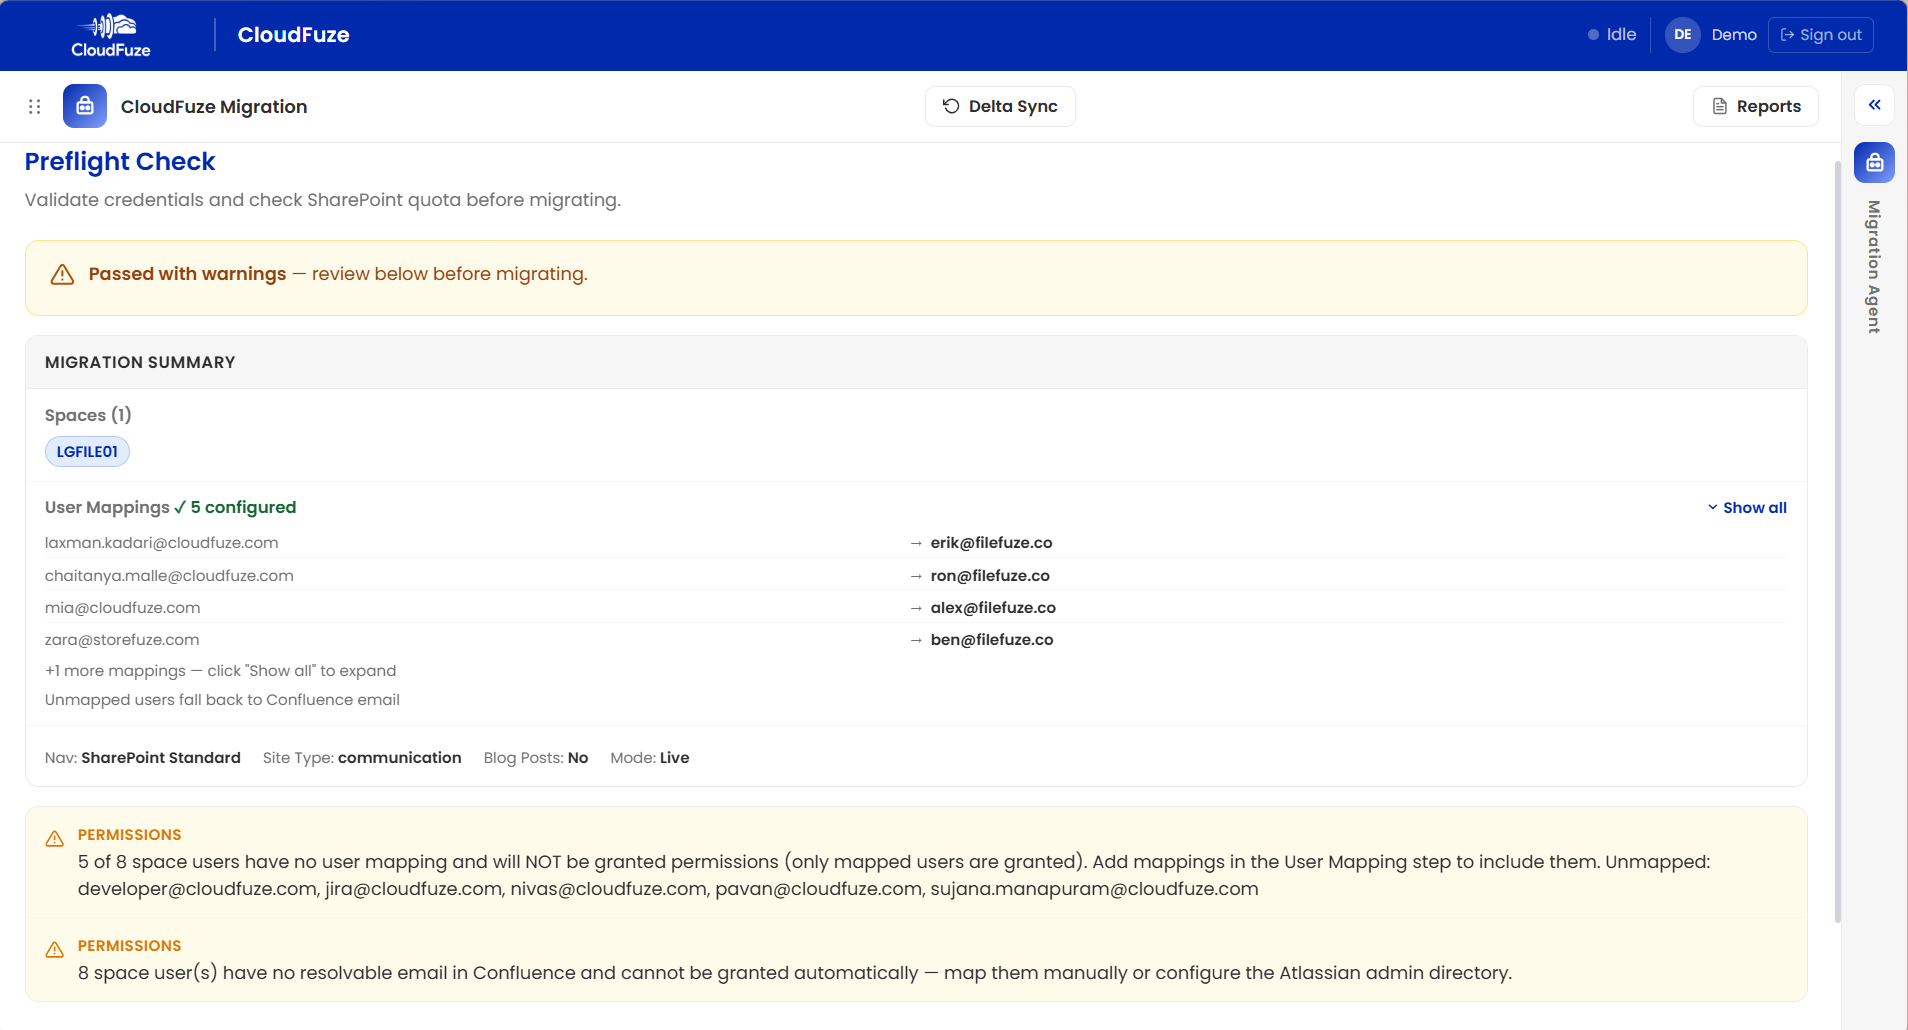This screenshot has height=1030, width=1908.
Task: Click the Migration Agent vertical label
Action: [1874, 267]
